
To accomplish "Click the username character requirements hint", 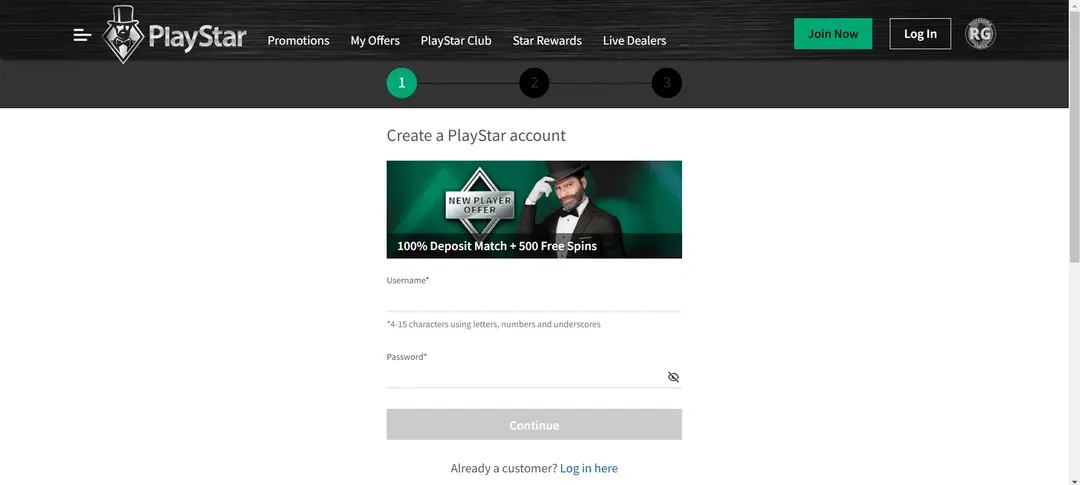I will coord(493,324).
